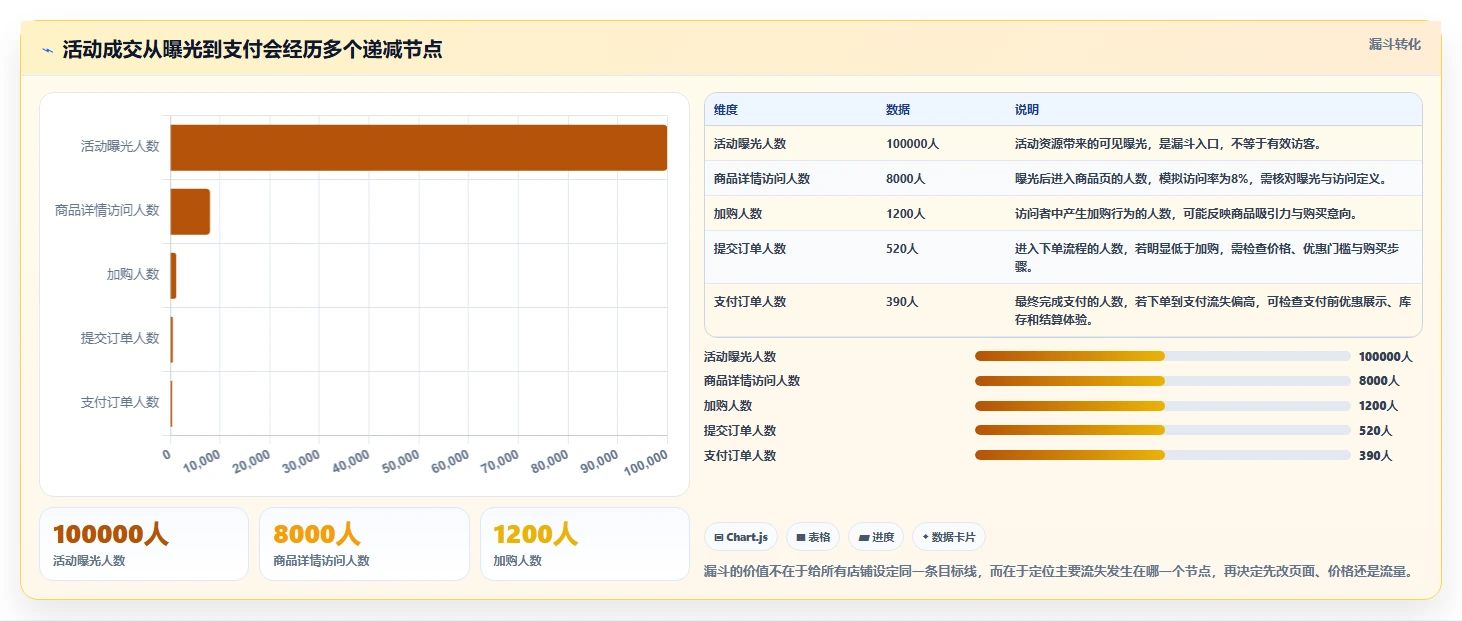Click the 100000人 cell in the table

click(912, 144)
